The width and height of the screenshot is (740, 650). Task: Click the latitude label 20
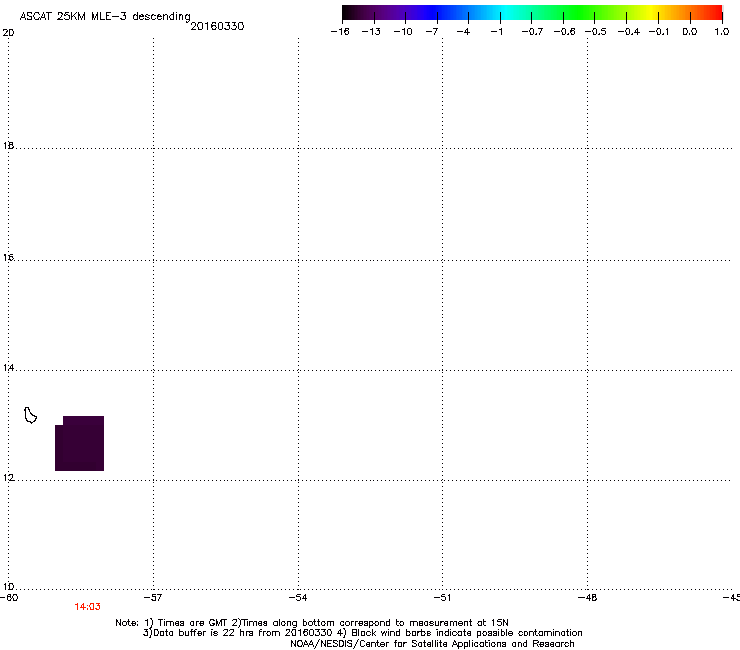[8, 33]
